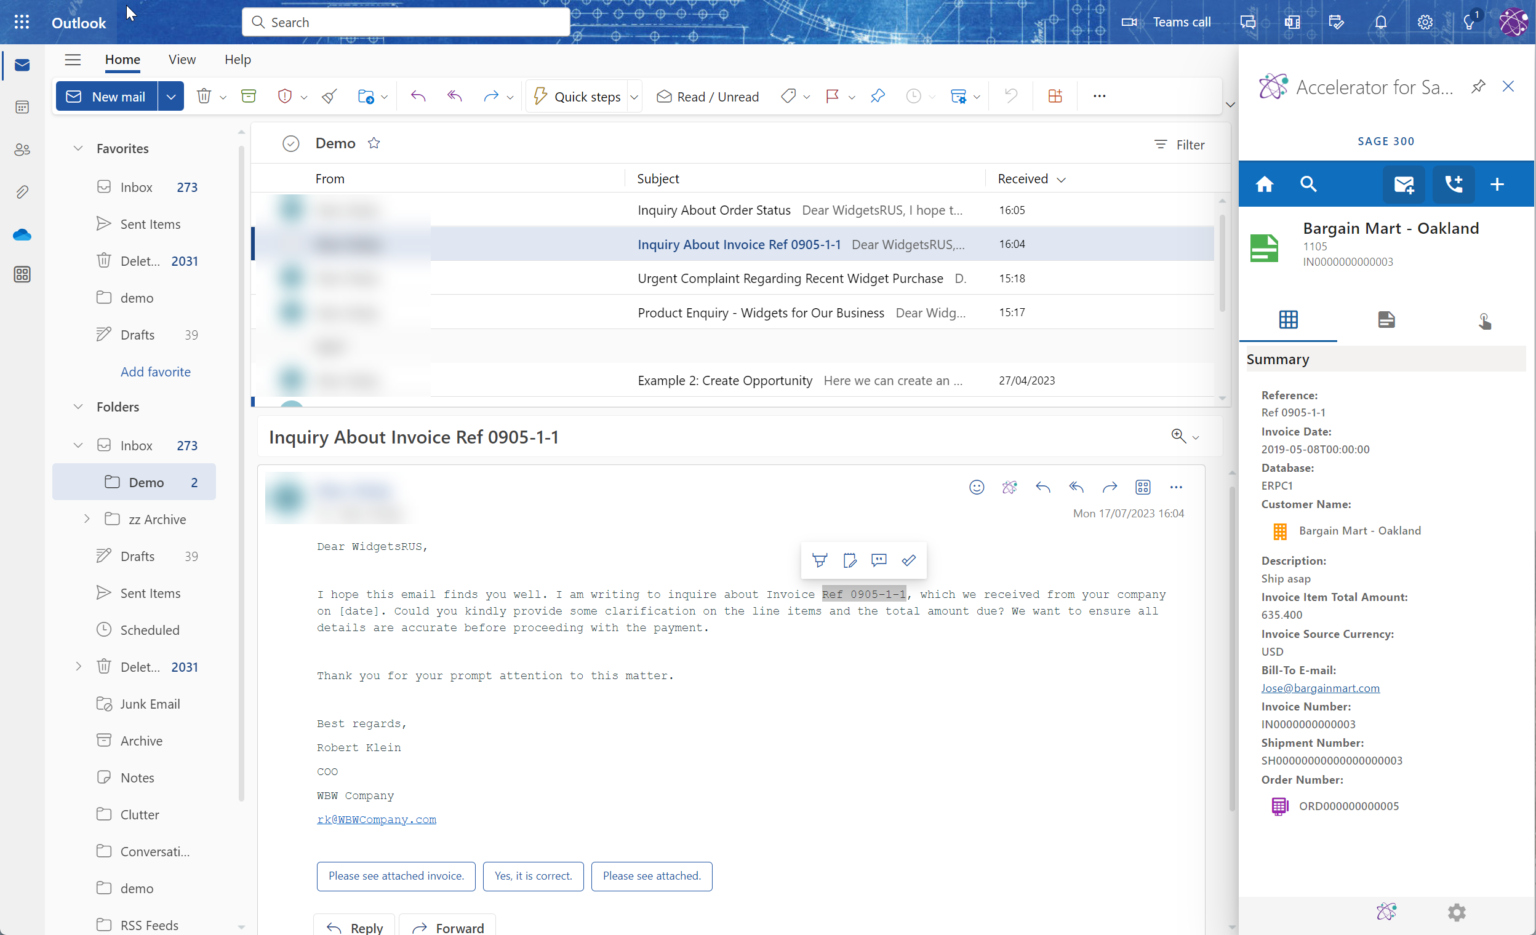Open the OneDrive cloud icon in left rail
Viewport: 1536px width, 935px height.
point(22,235)
